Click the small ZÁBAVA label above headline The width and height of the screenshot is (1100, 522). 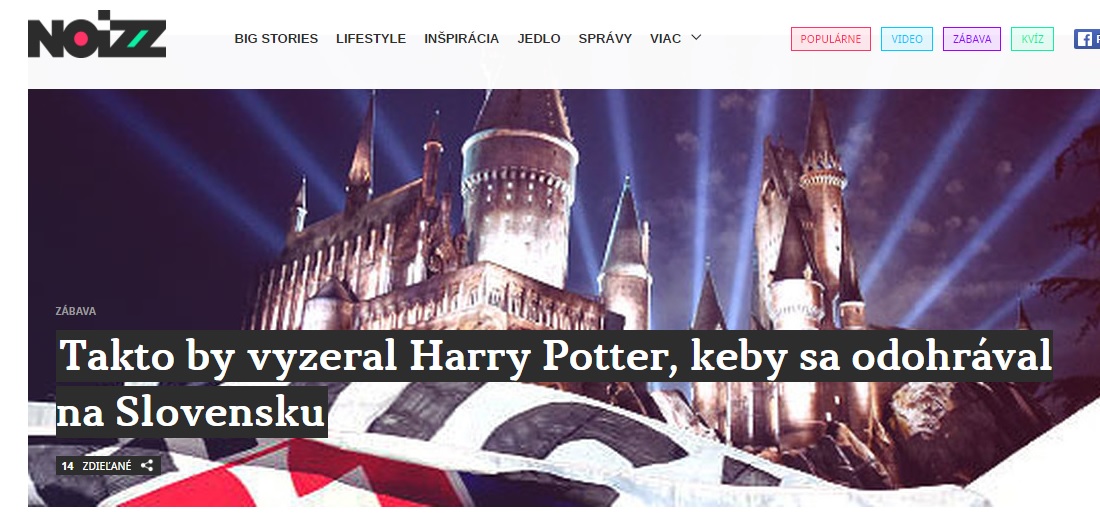[x=76, y=311]
